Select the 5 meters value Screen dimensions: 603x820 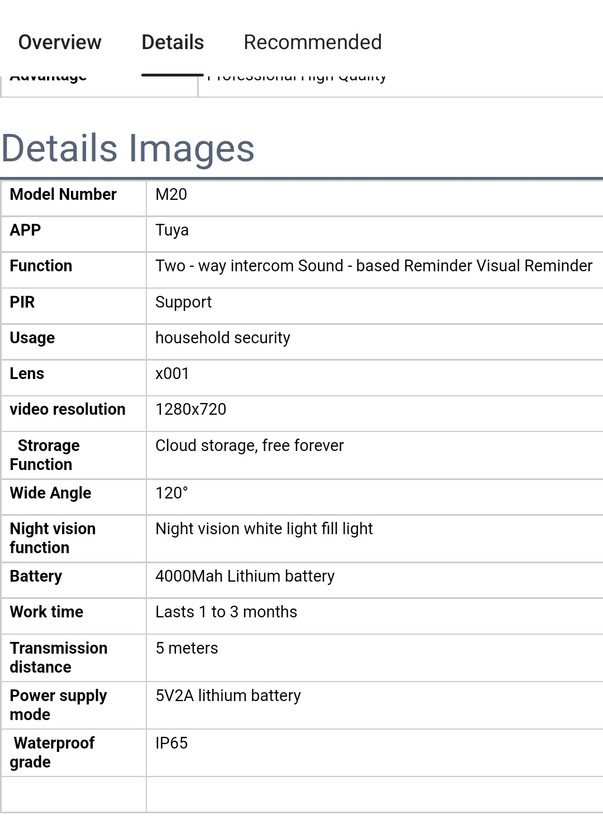tap(187, 648)
